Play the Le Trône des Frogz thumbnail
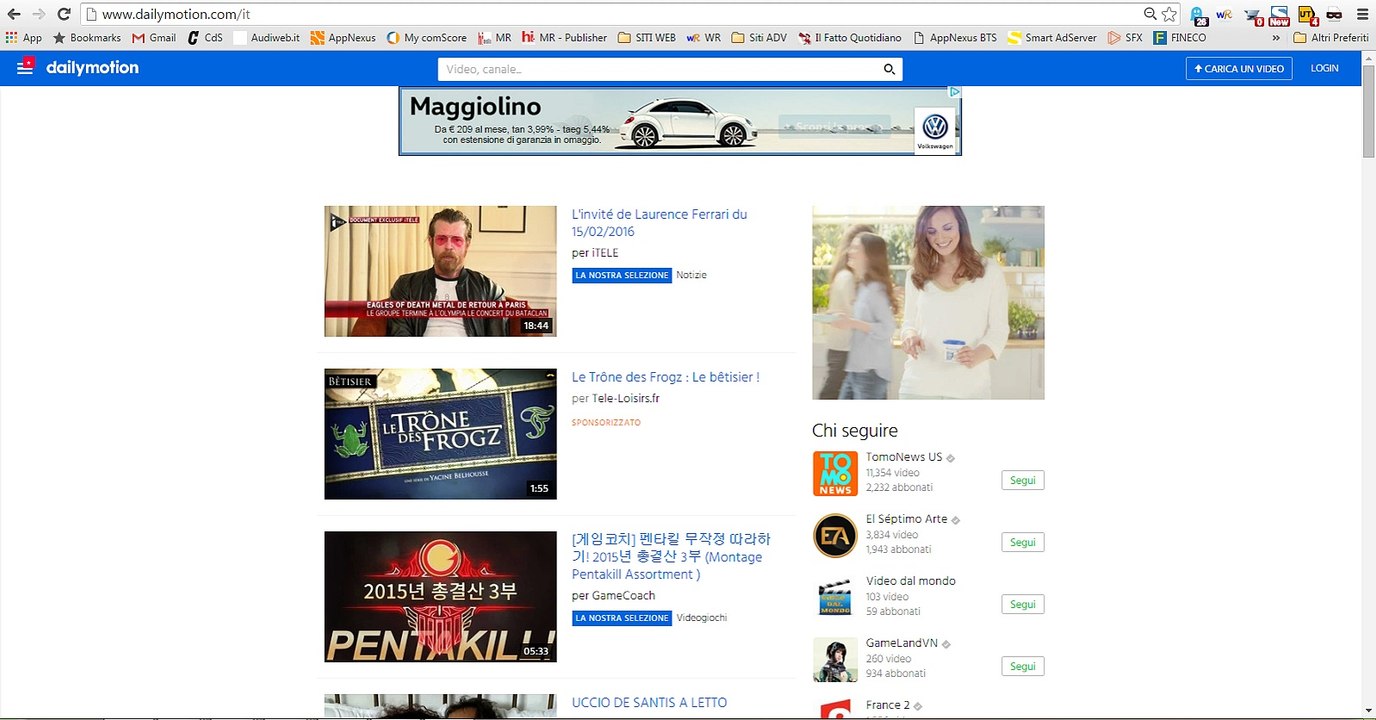This screenshot has width=1376, height=720. (x=440, y=434)
